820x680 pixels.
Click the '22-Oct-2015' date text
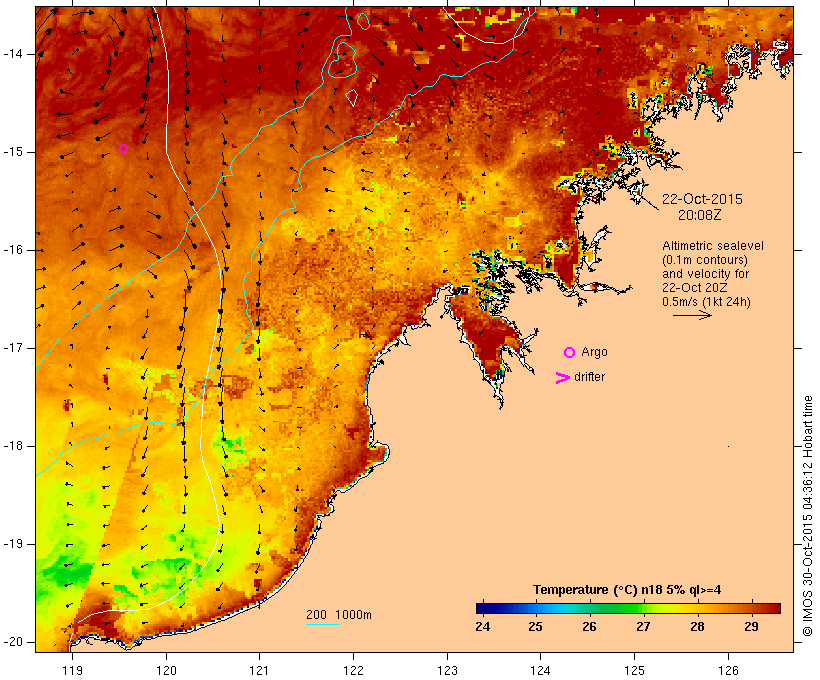pos(702,199)
